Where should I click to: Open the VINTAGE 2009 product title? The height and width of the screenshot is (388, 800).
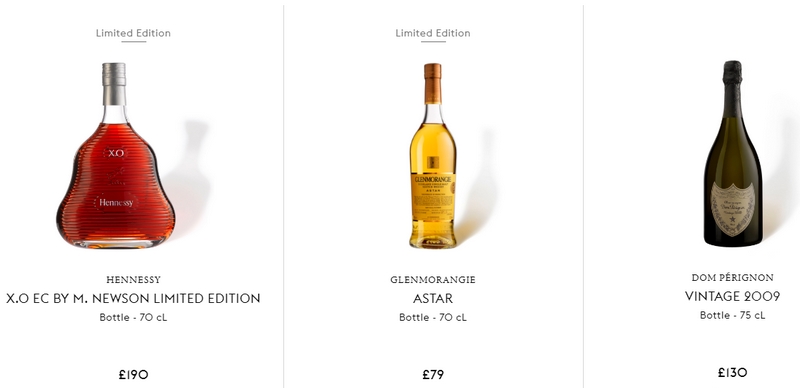tap(732, 296)
